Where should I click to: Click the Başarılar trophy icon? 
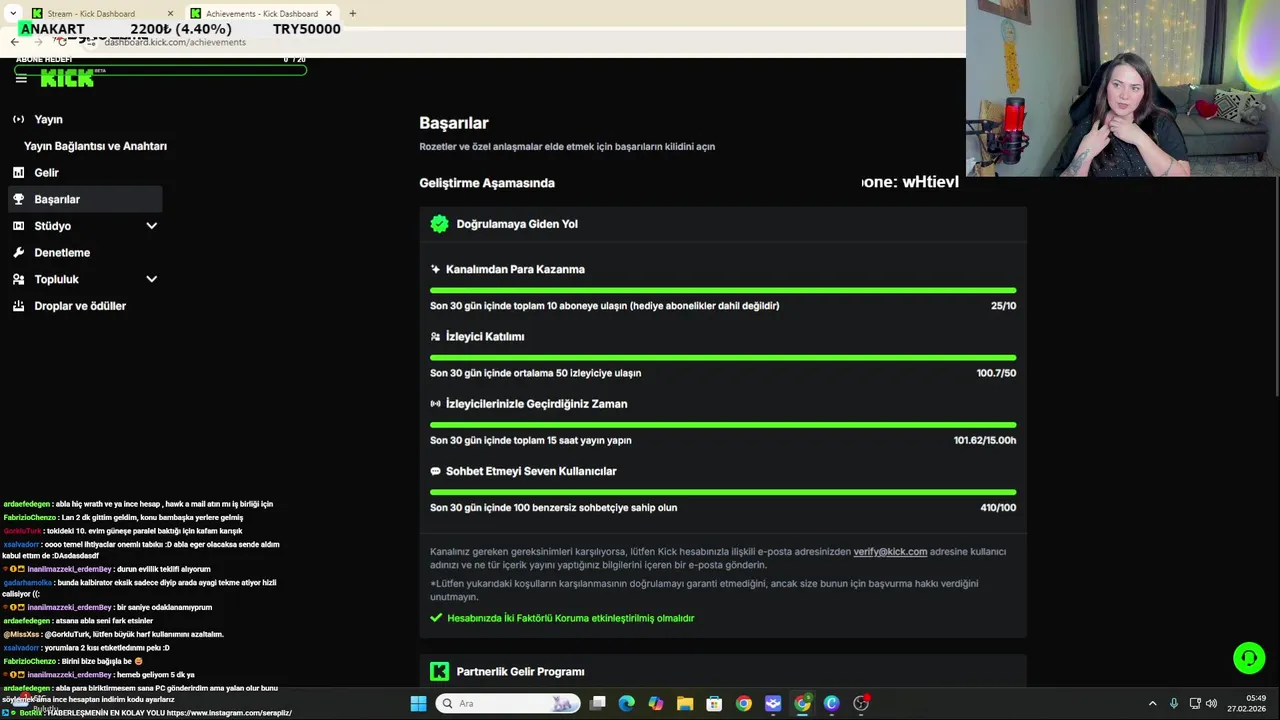tap(18, 199)
